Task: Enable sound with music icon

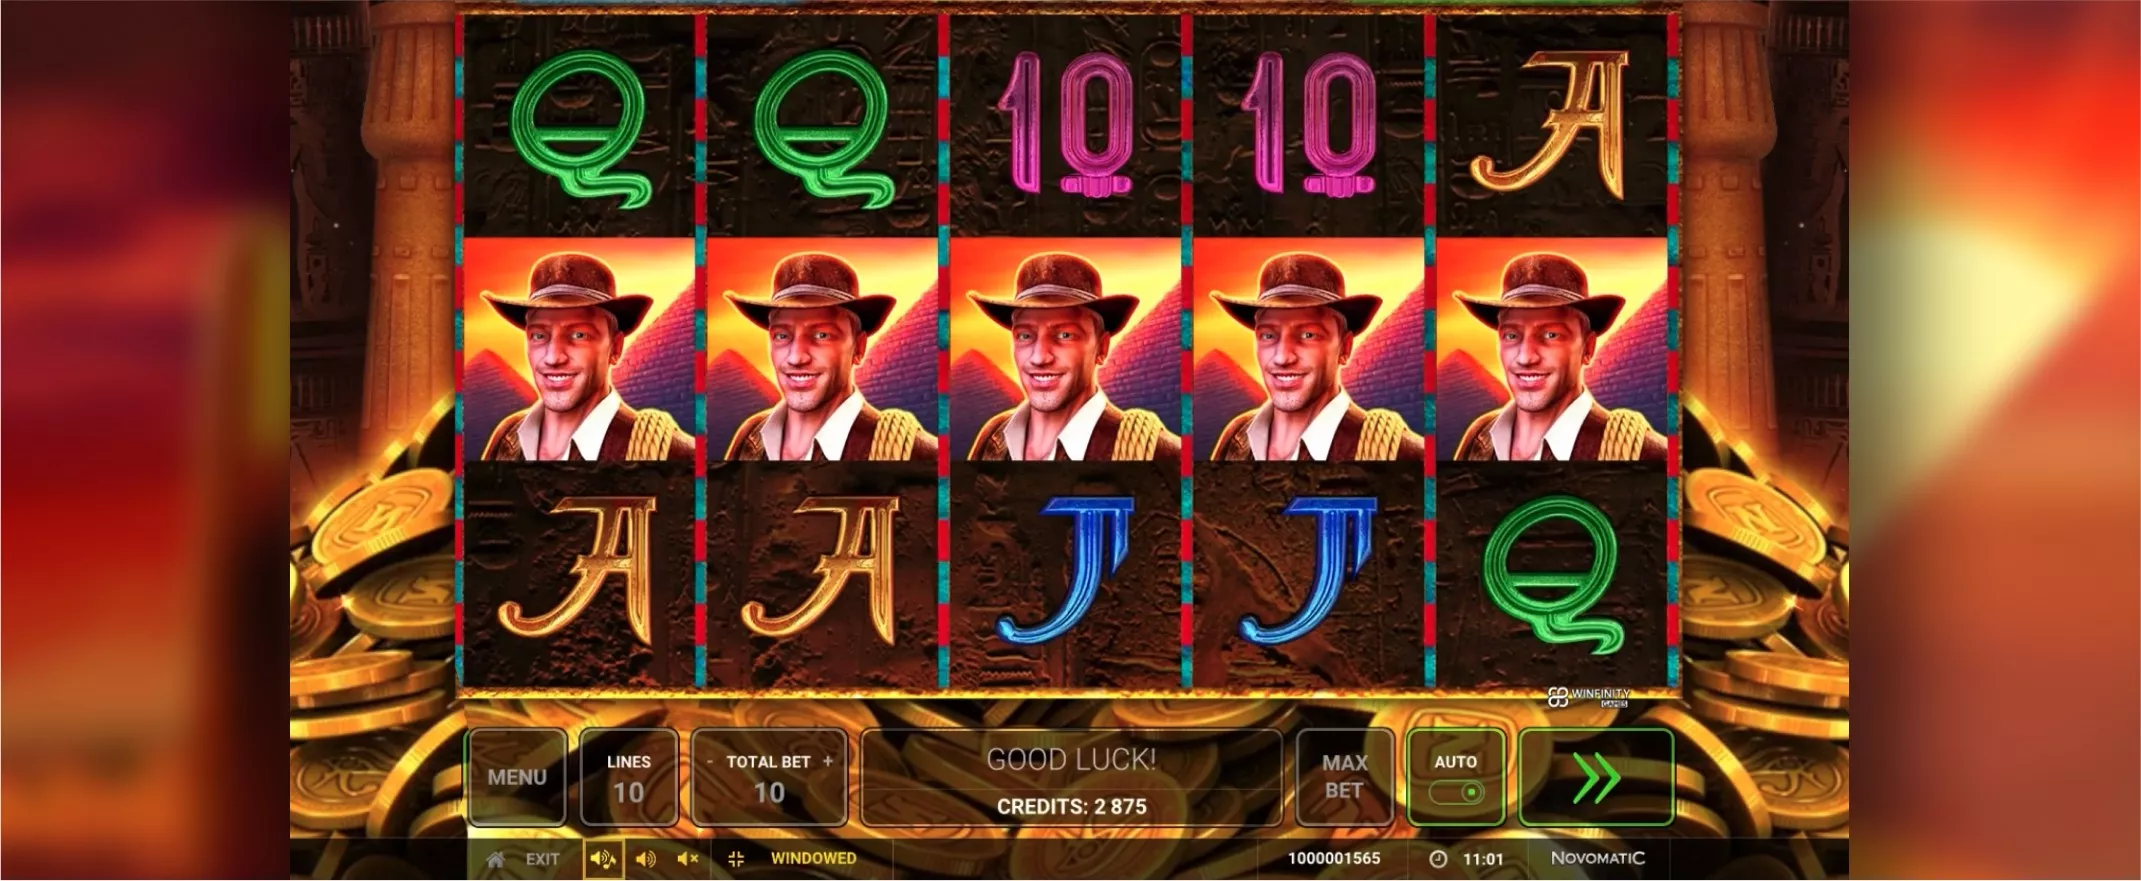Action: tap(603, 859)
